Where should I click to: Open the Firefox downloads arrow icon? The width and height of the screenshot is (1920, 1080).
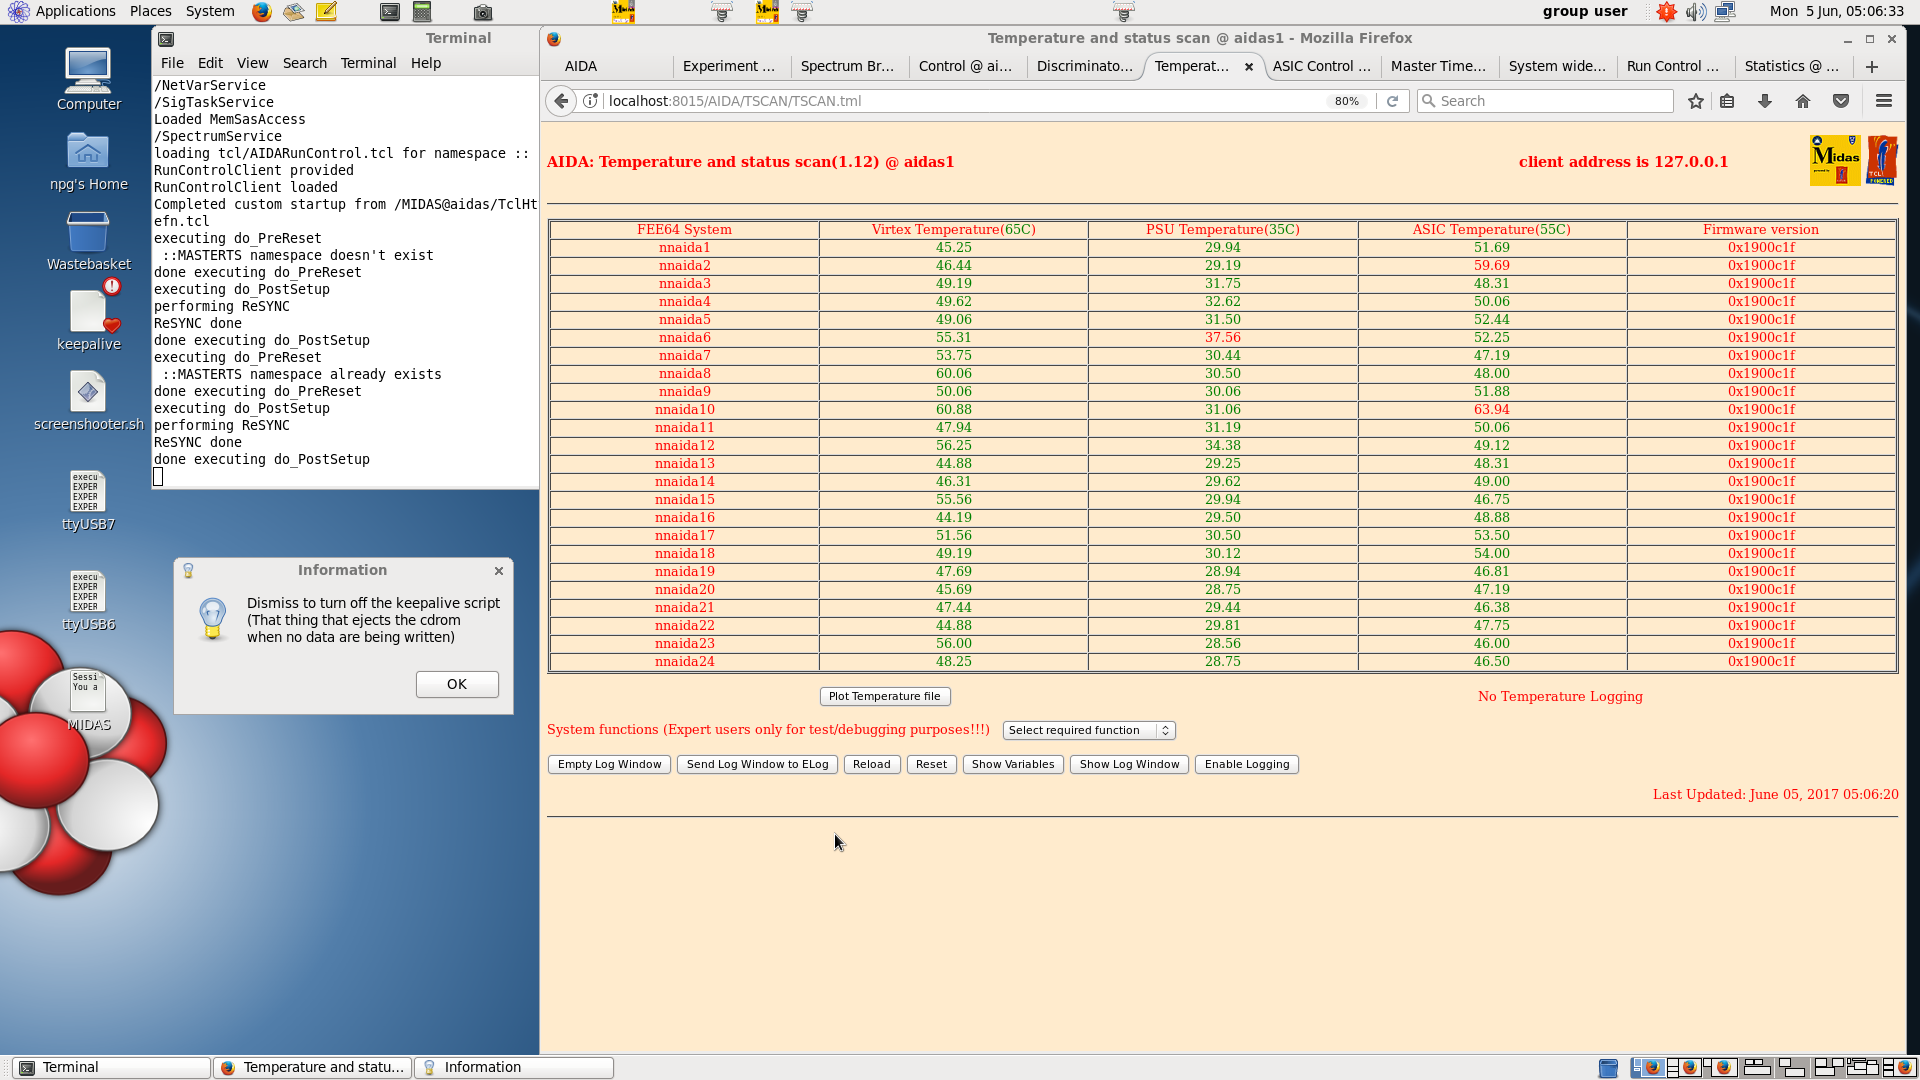tap(1765, 101)
